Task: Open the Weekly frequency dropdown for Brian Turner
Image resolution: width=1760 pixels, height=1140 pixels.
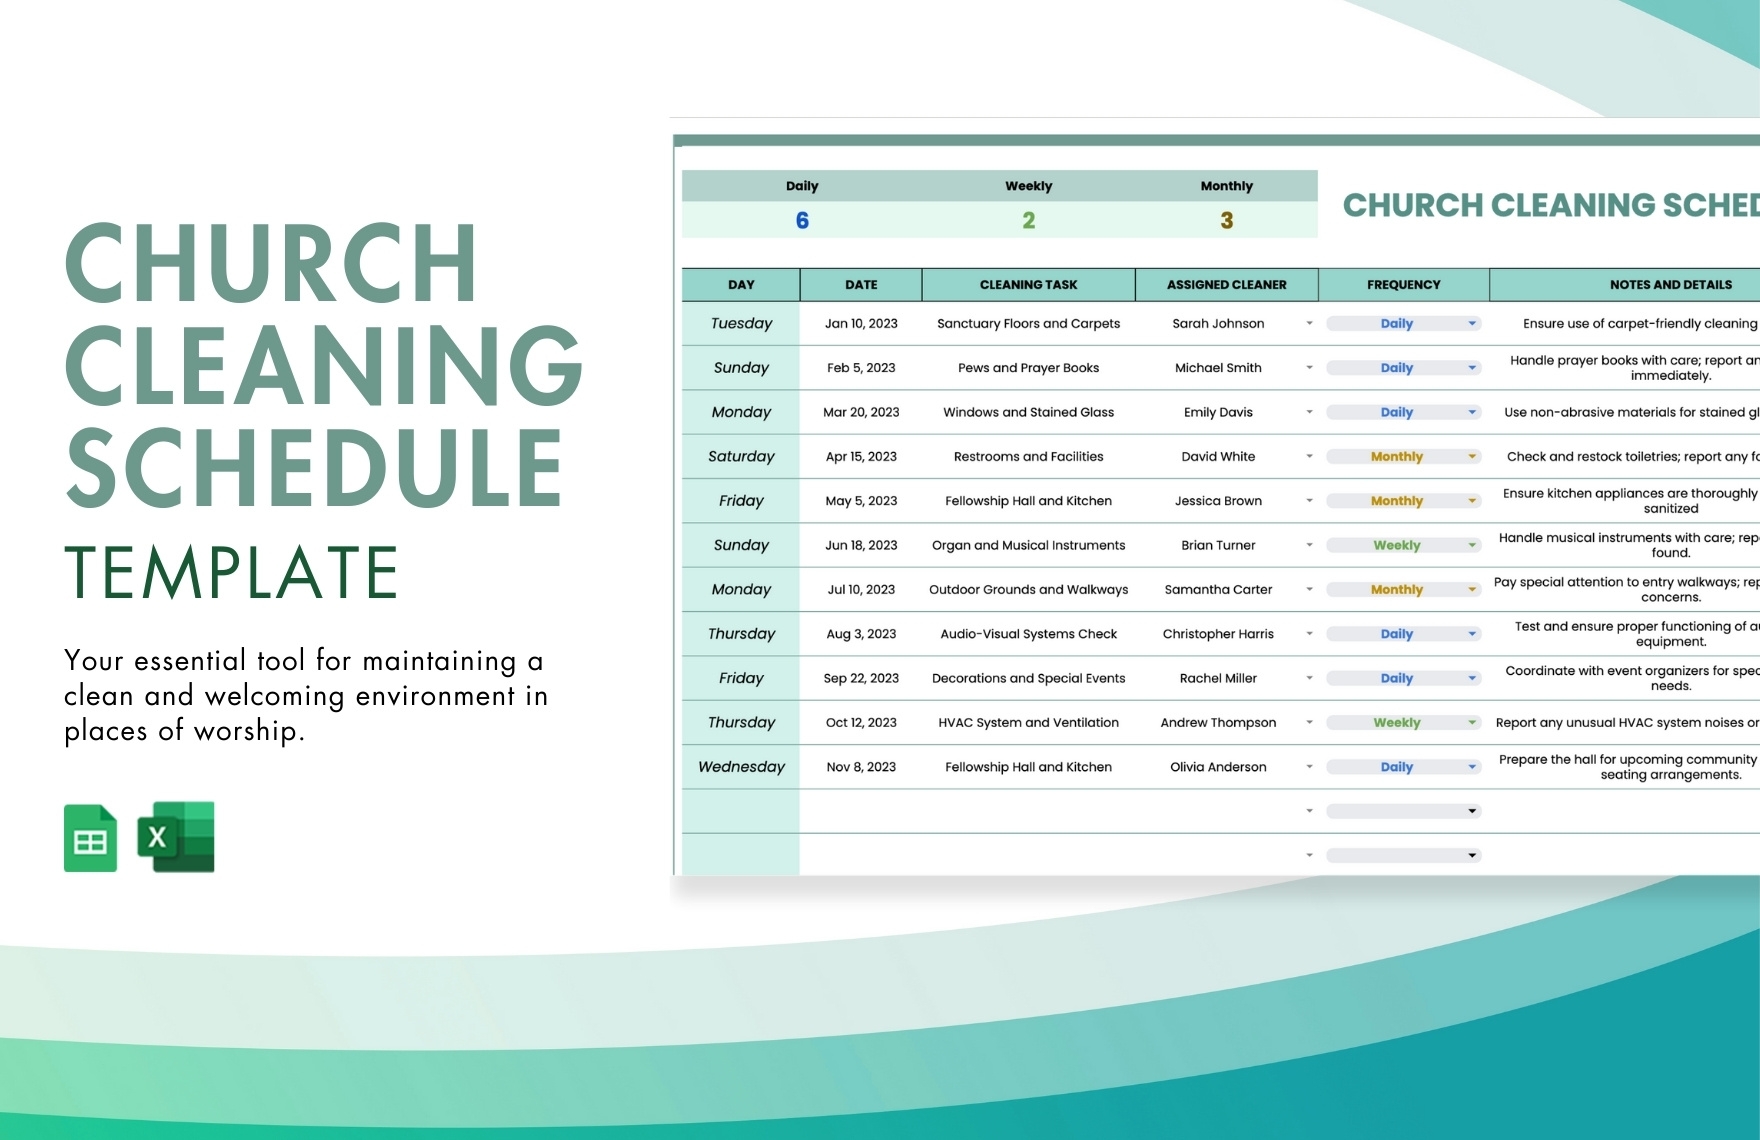Action: [1471, 546]
